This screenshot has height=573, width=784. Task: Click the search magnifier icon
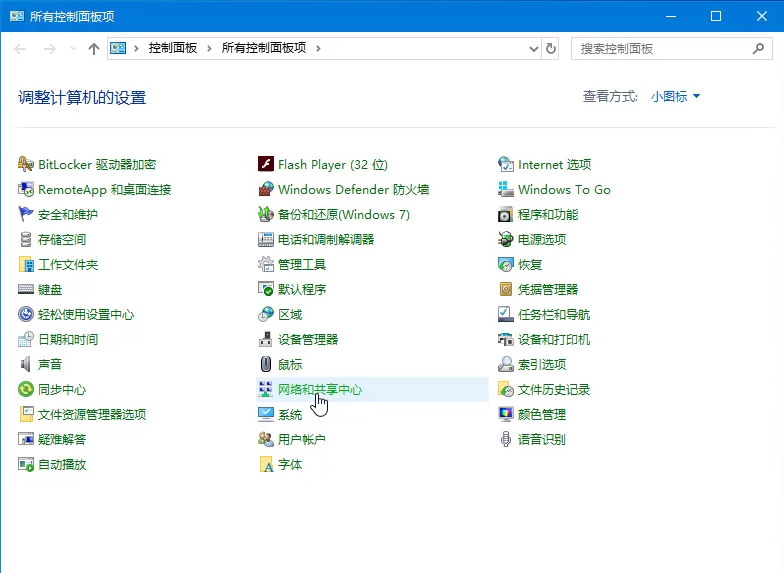(758, 48)
